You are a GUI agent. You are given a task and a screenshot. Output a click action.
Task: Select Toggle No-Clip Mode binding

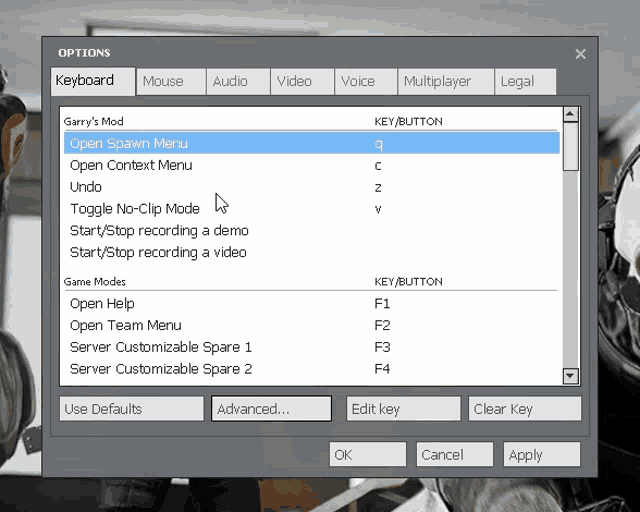(x=312, y=209)
